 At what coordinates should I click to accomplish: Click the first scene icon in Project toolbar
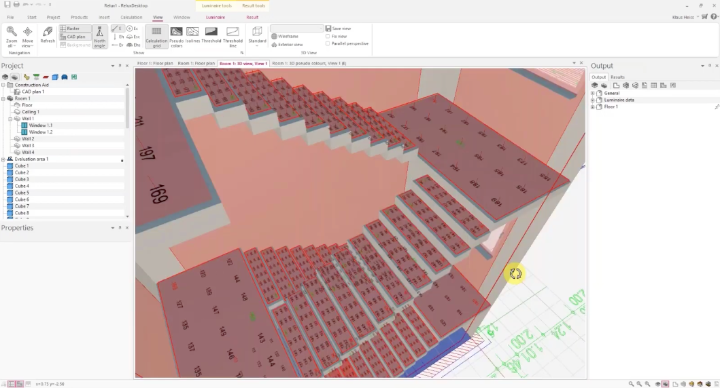click(5, 77)
